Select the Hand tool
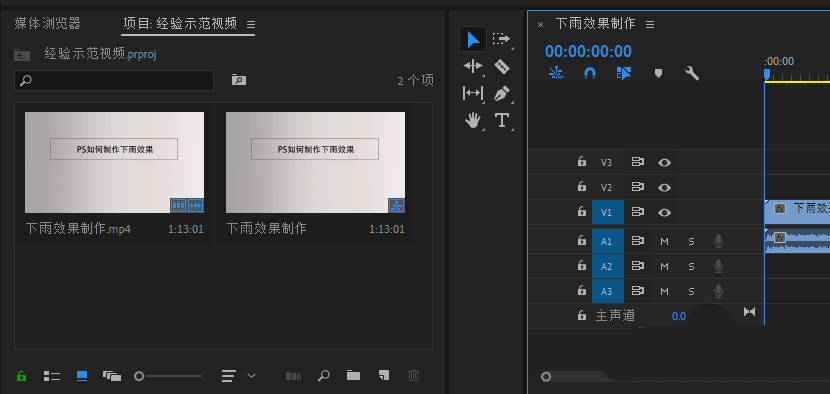This screenshot has height=394, width=830. tap(473, 121)
